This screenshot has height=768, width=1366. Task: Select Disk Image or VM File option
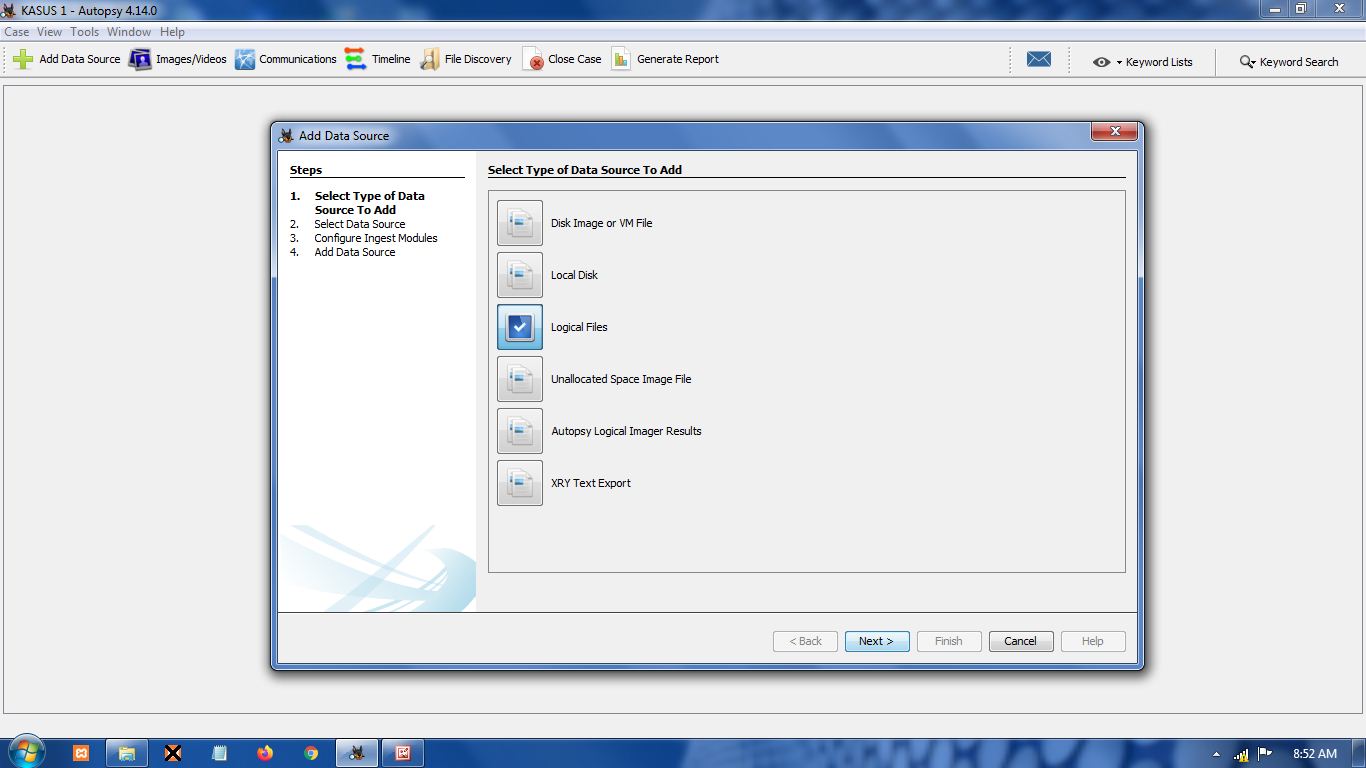click(x=520, y=223)
